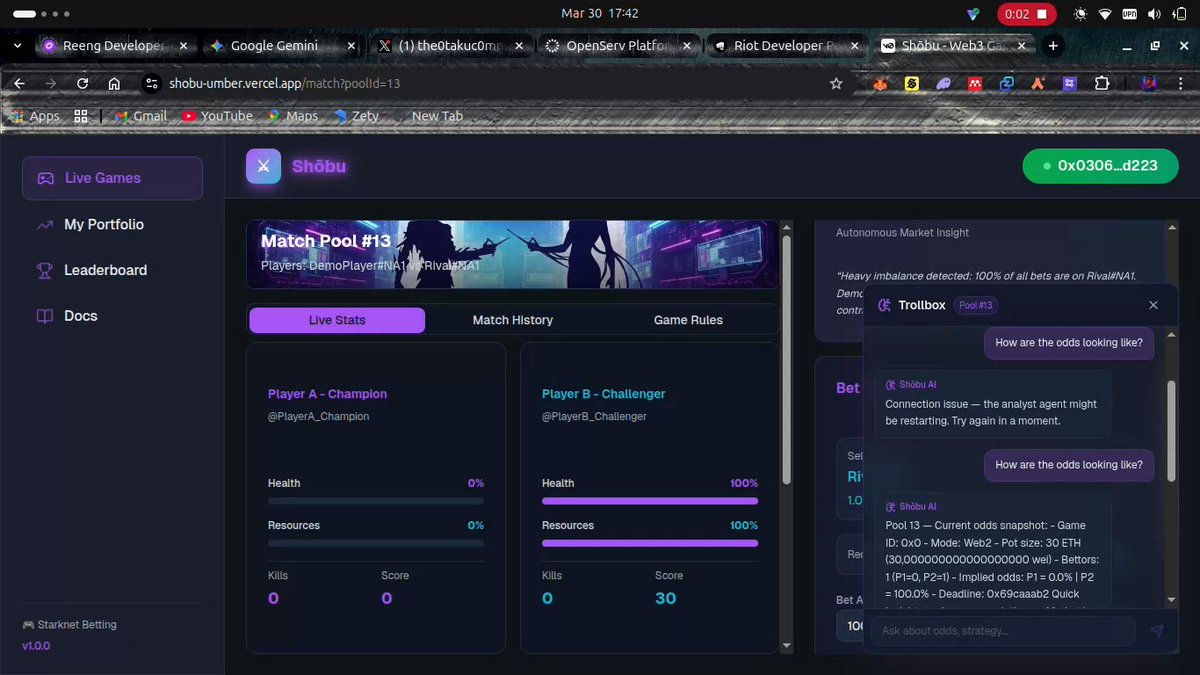
Task: Click the Shōbu crossed-swords logo icon
Action: pyautogui.click(x=263, y=166)
